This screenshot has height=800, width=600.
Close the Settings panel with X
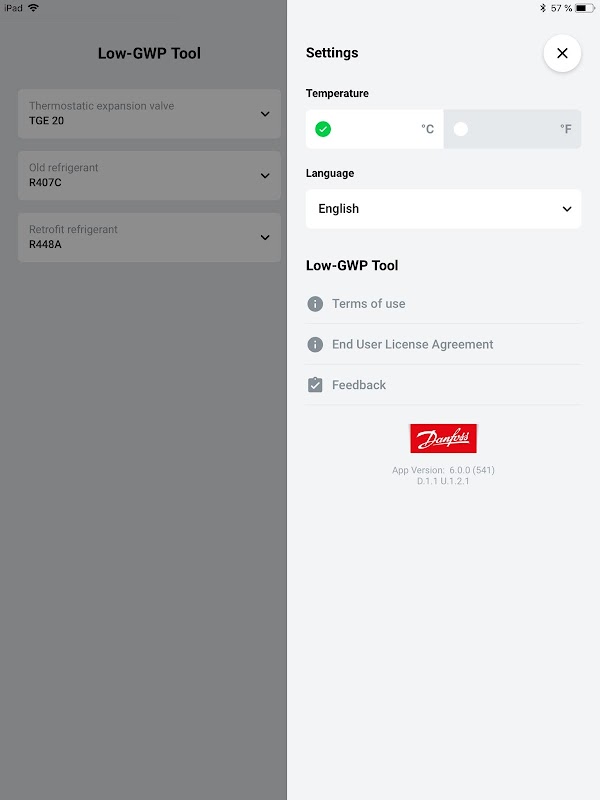tap(562, 53)
